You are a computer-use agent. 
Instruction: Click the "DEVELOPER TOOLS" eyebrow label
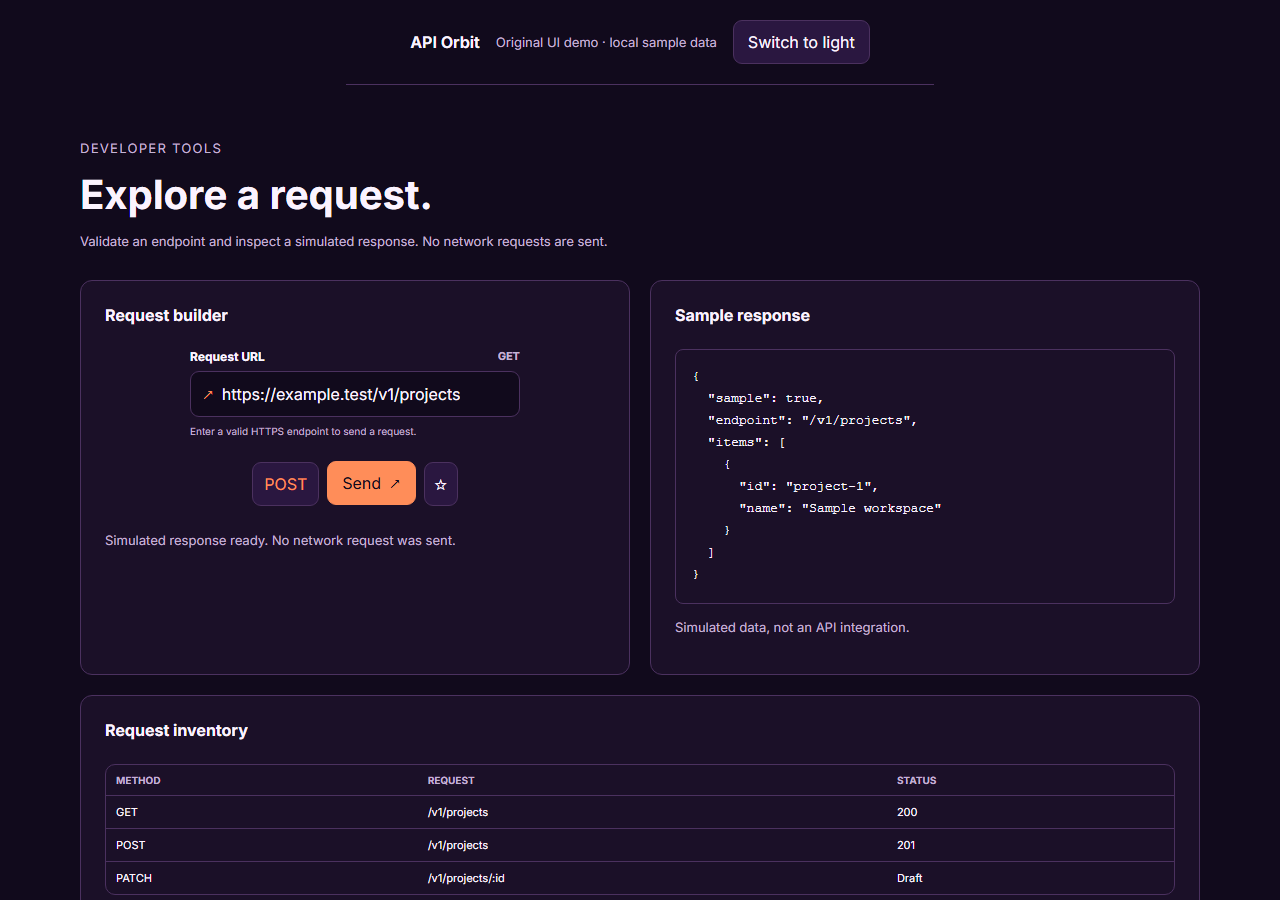point(151,148)
